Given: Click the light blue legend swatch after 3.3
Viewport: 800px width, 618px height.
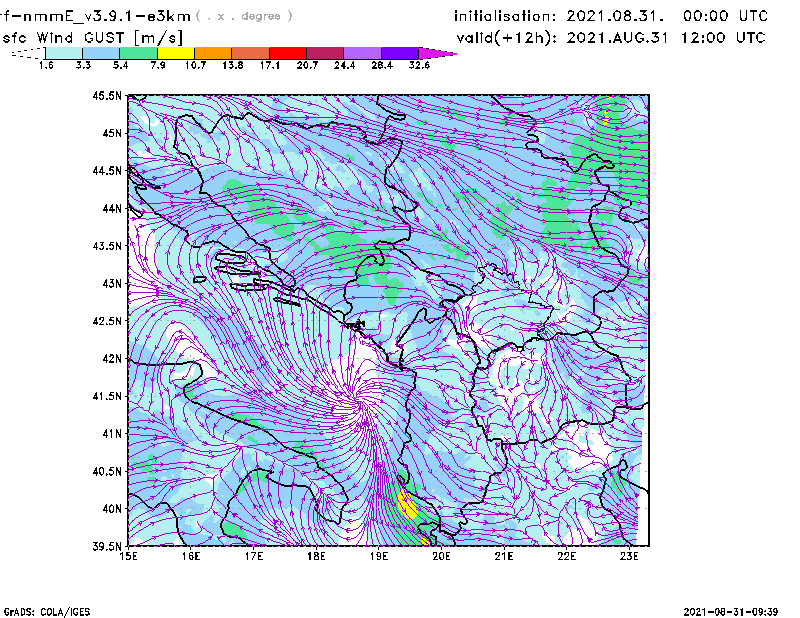Looking at the screenshot, I should pos(101,53).
